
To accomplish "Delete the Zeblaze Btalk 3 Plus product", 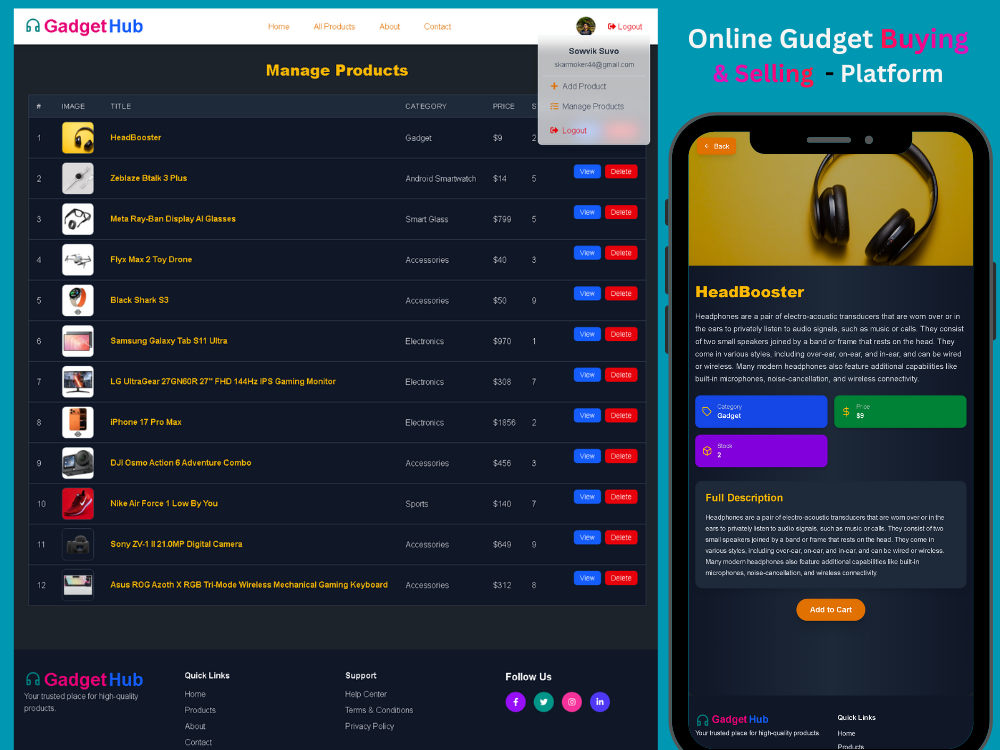I will pyautogui.click(x=621, y=172).
